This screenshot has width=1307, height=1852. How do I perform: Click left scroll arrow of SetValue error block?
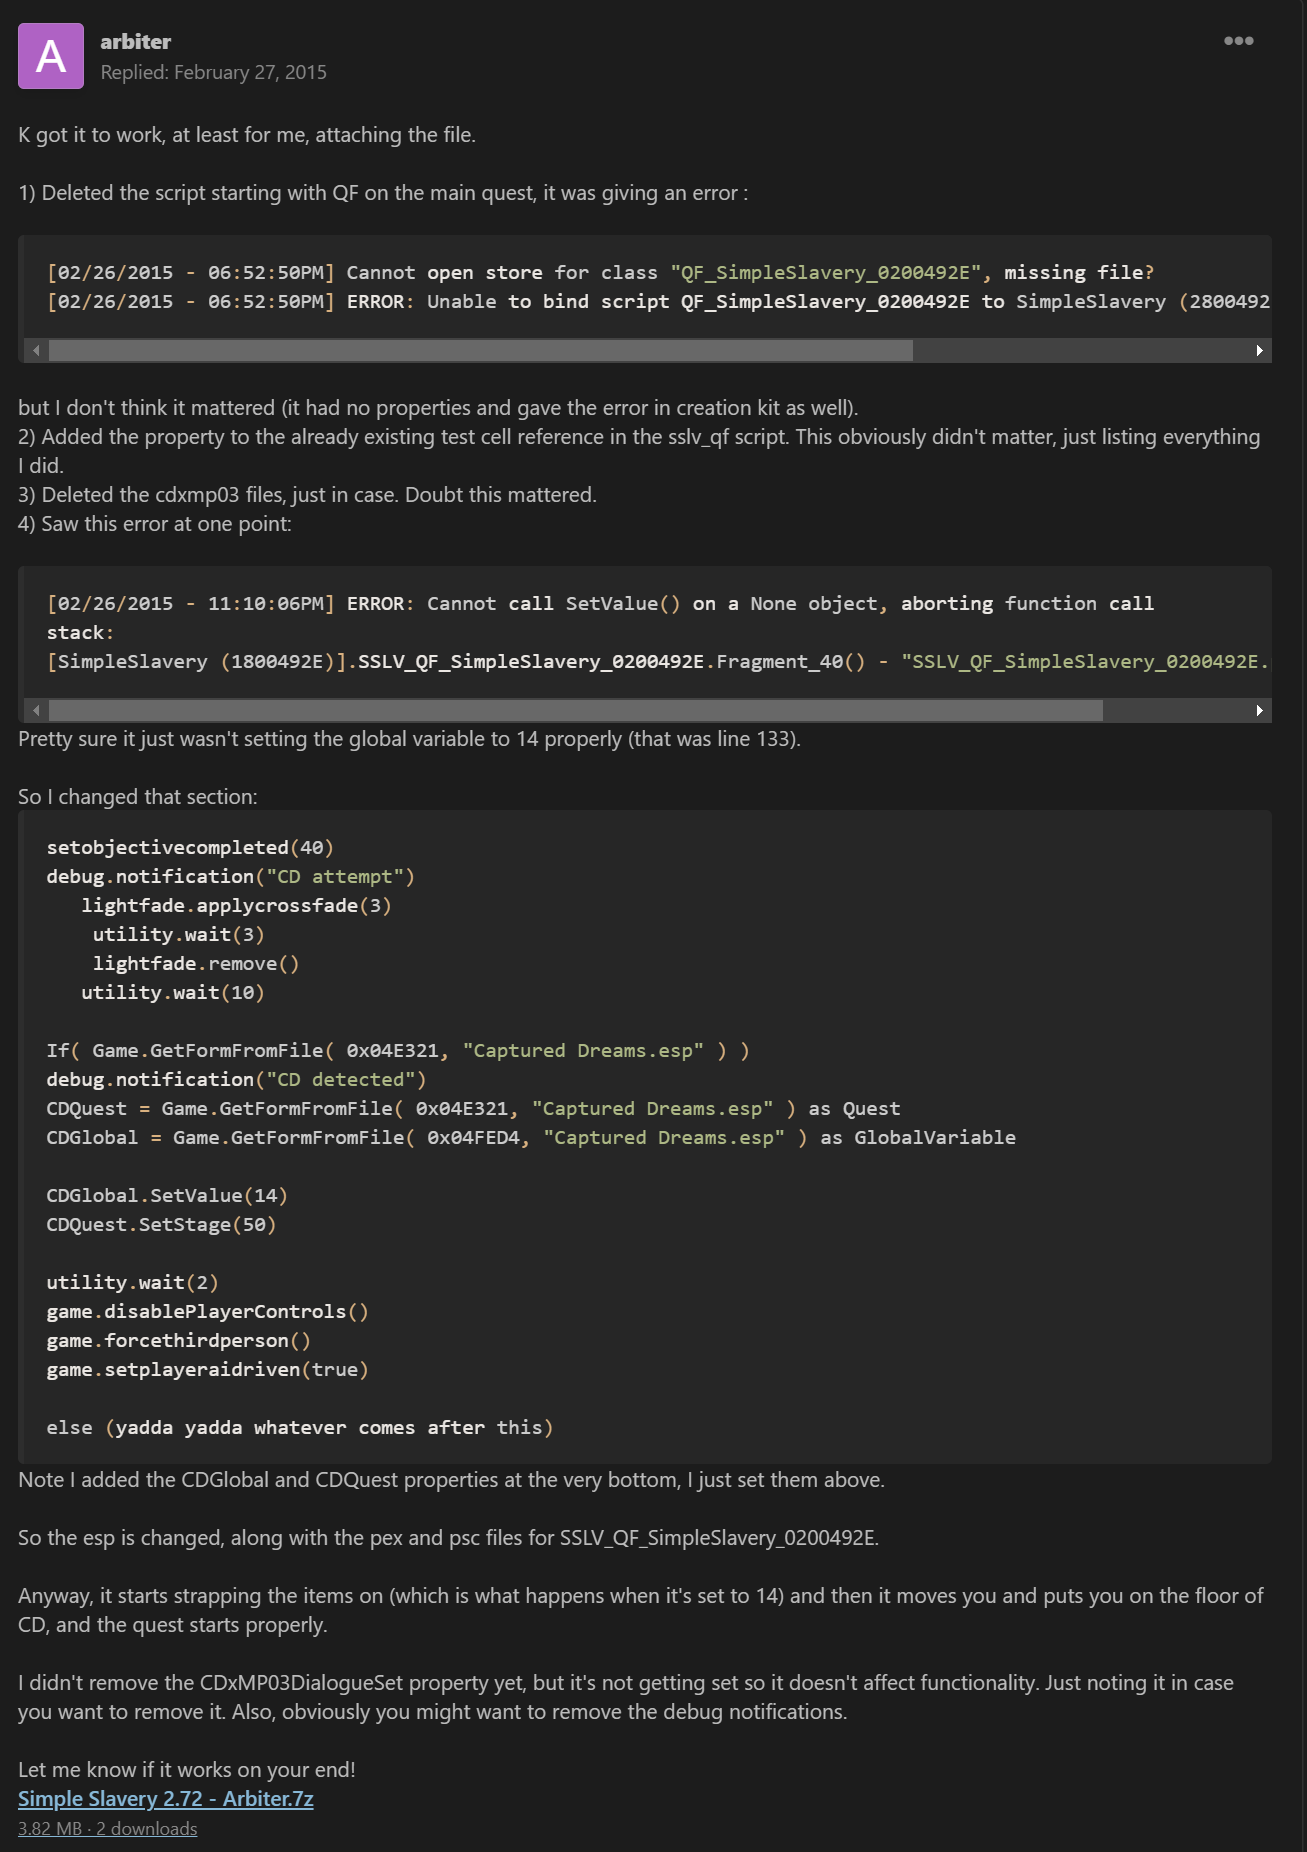pos(36,710)
